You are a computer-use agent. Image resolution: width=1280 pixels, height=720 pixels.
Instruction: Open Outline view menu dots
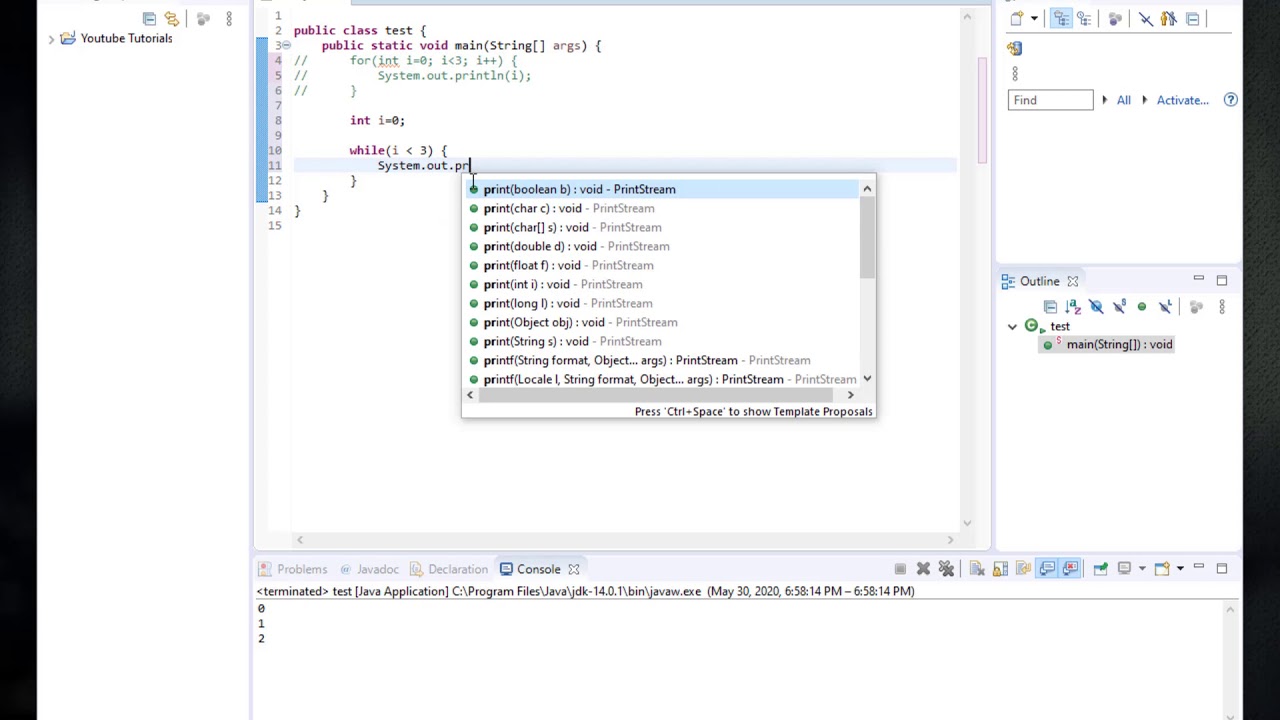[1222, 306]
